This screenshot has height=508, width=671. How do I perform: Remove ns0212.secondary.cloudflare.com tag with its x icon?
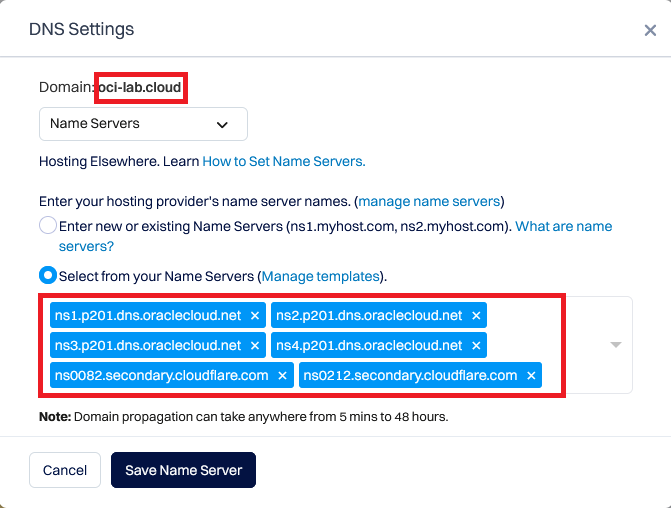531,376
